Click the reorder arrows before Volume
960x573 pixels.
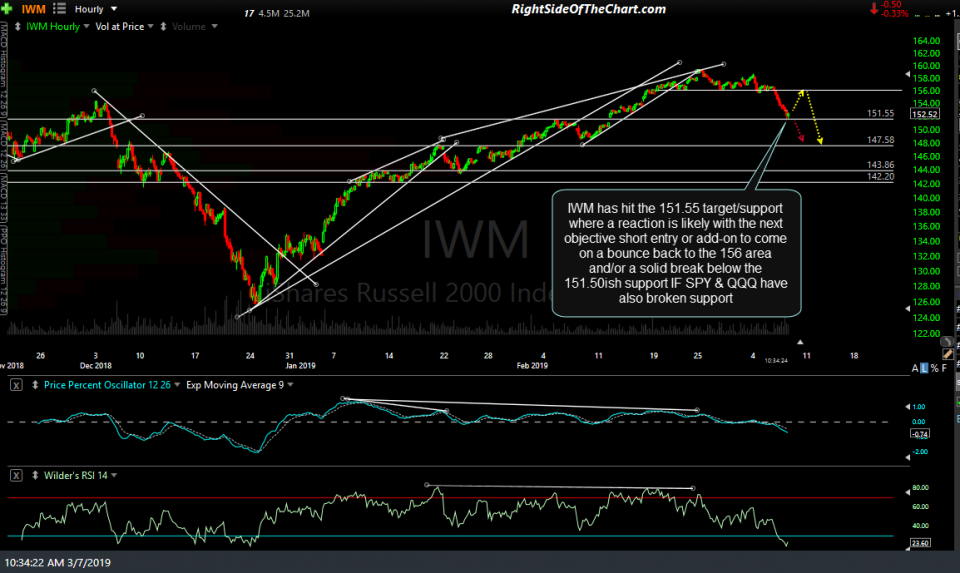click(163, 26)
